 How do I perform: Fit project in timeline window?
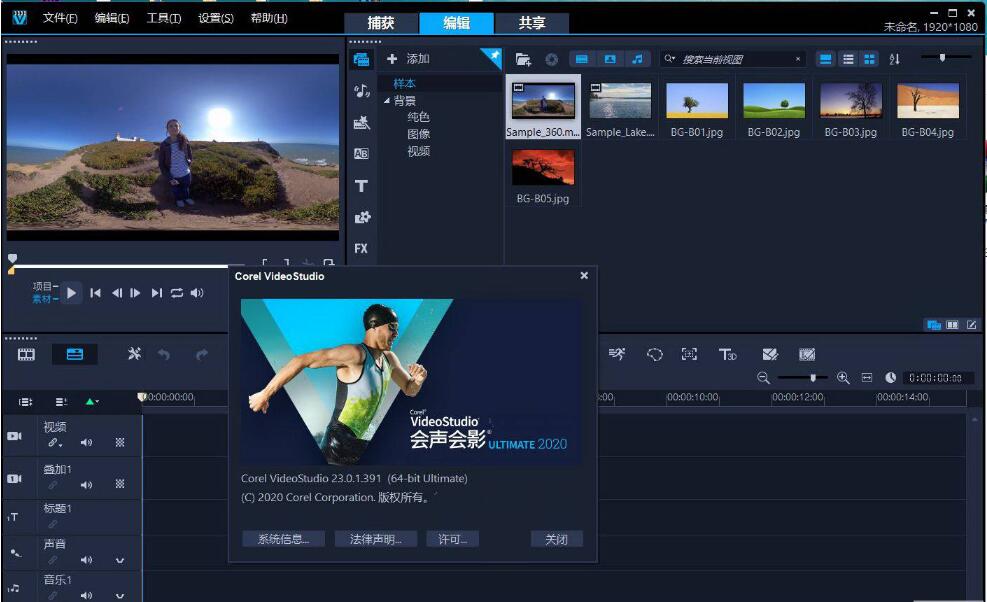point(867,378)
